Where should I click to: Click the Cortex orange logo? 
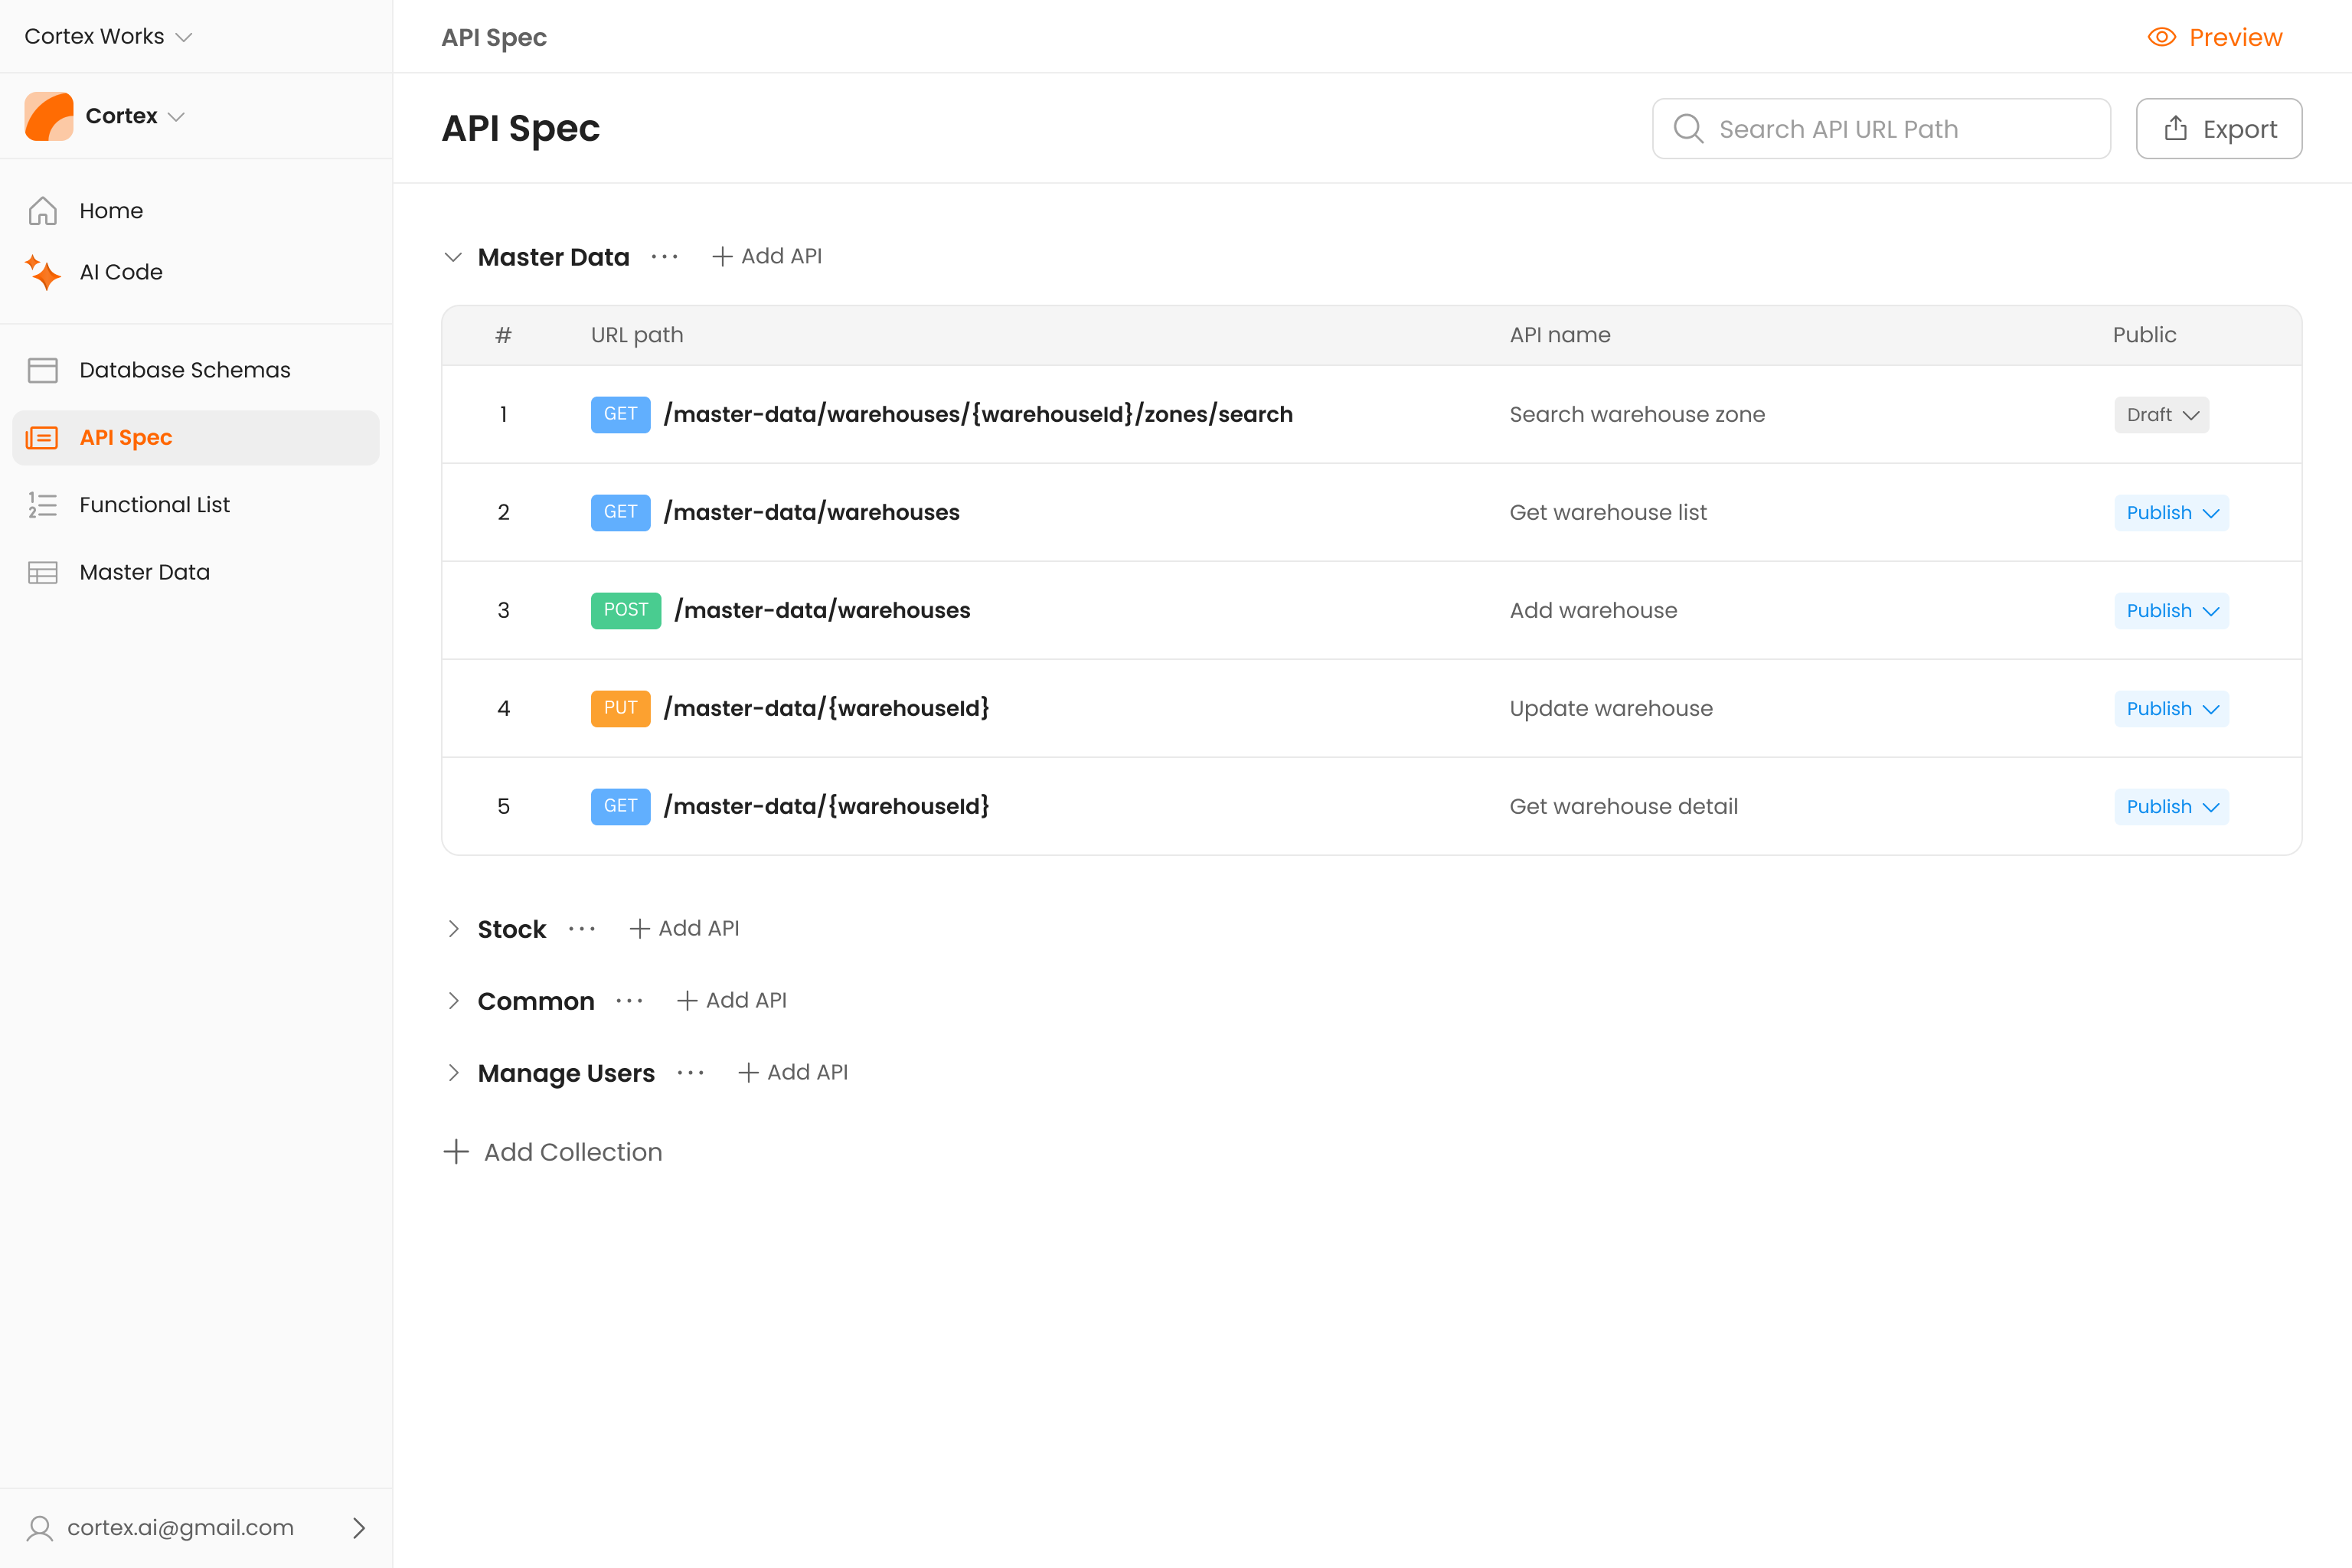pyautogui.click(x=49, y=116)
